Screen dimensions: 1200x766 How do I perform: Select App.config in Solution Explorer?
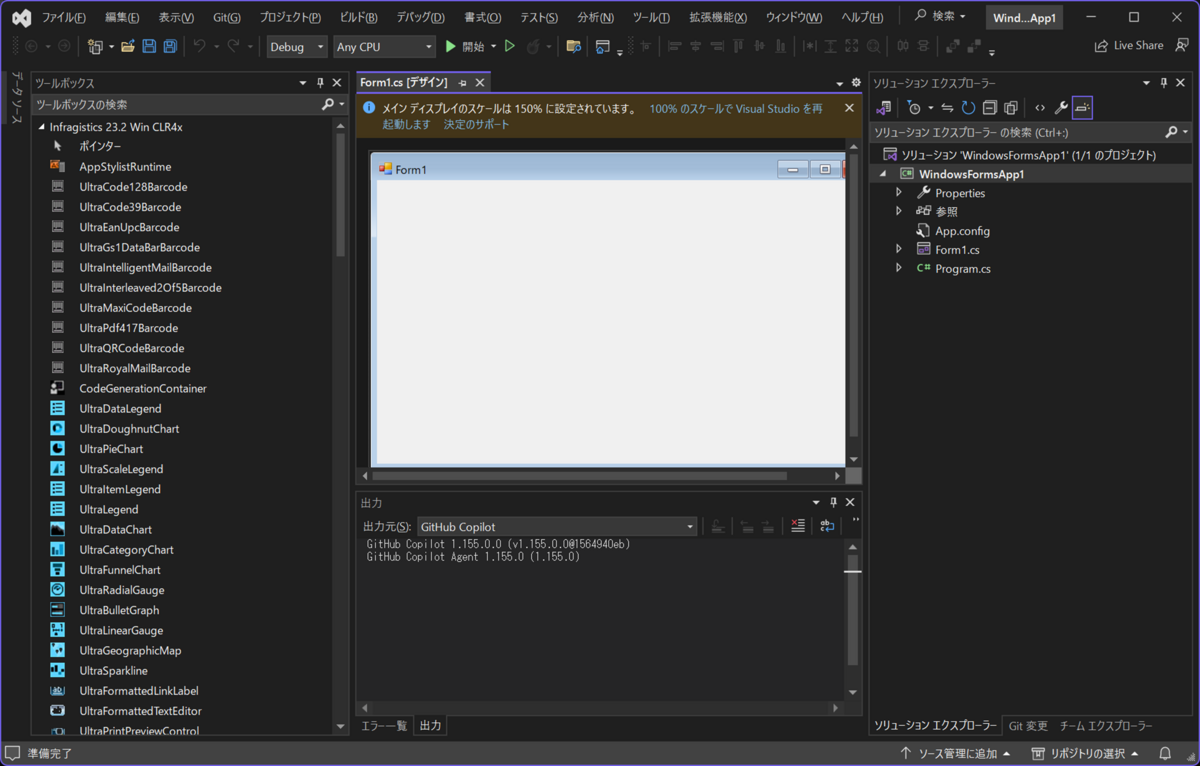point(962,230)
